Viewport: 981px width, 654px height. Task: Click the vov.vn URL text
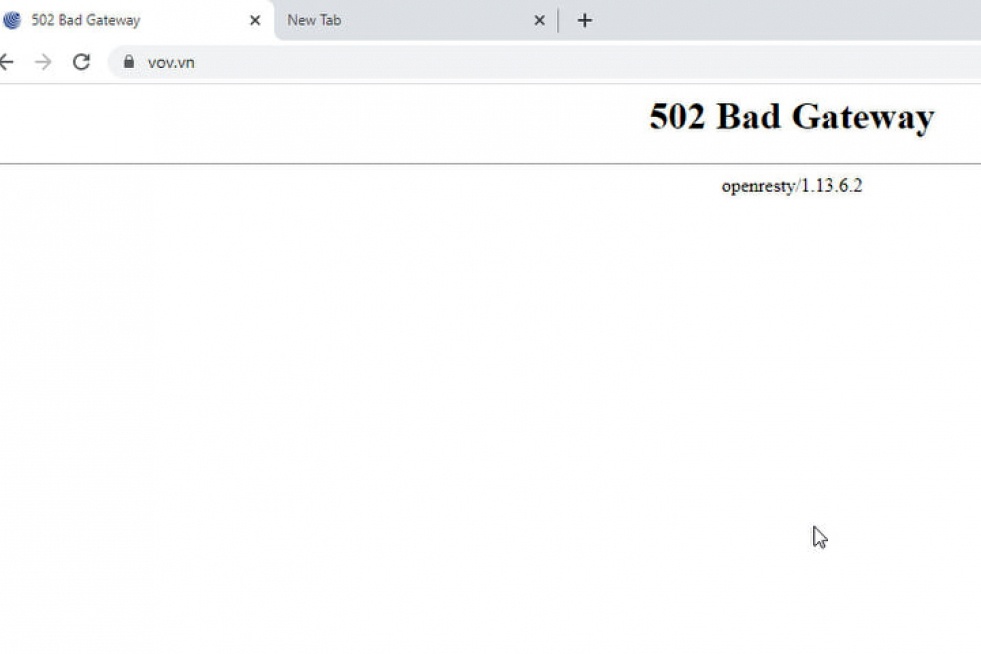click(x=171, y=62)
